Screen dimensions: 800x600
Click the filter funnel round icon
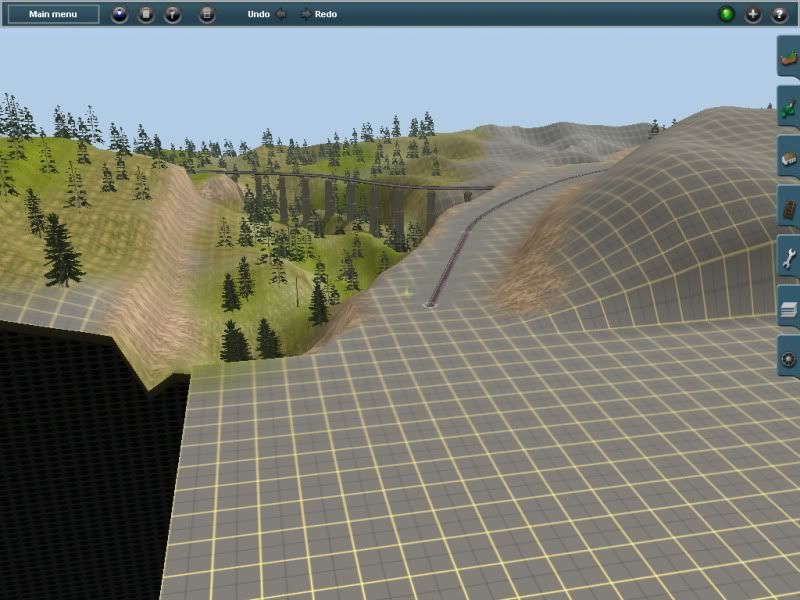coord(172,15)
